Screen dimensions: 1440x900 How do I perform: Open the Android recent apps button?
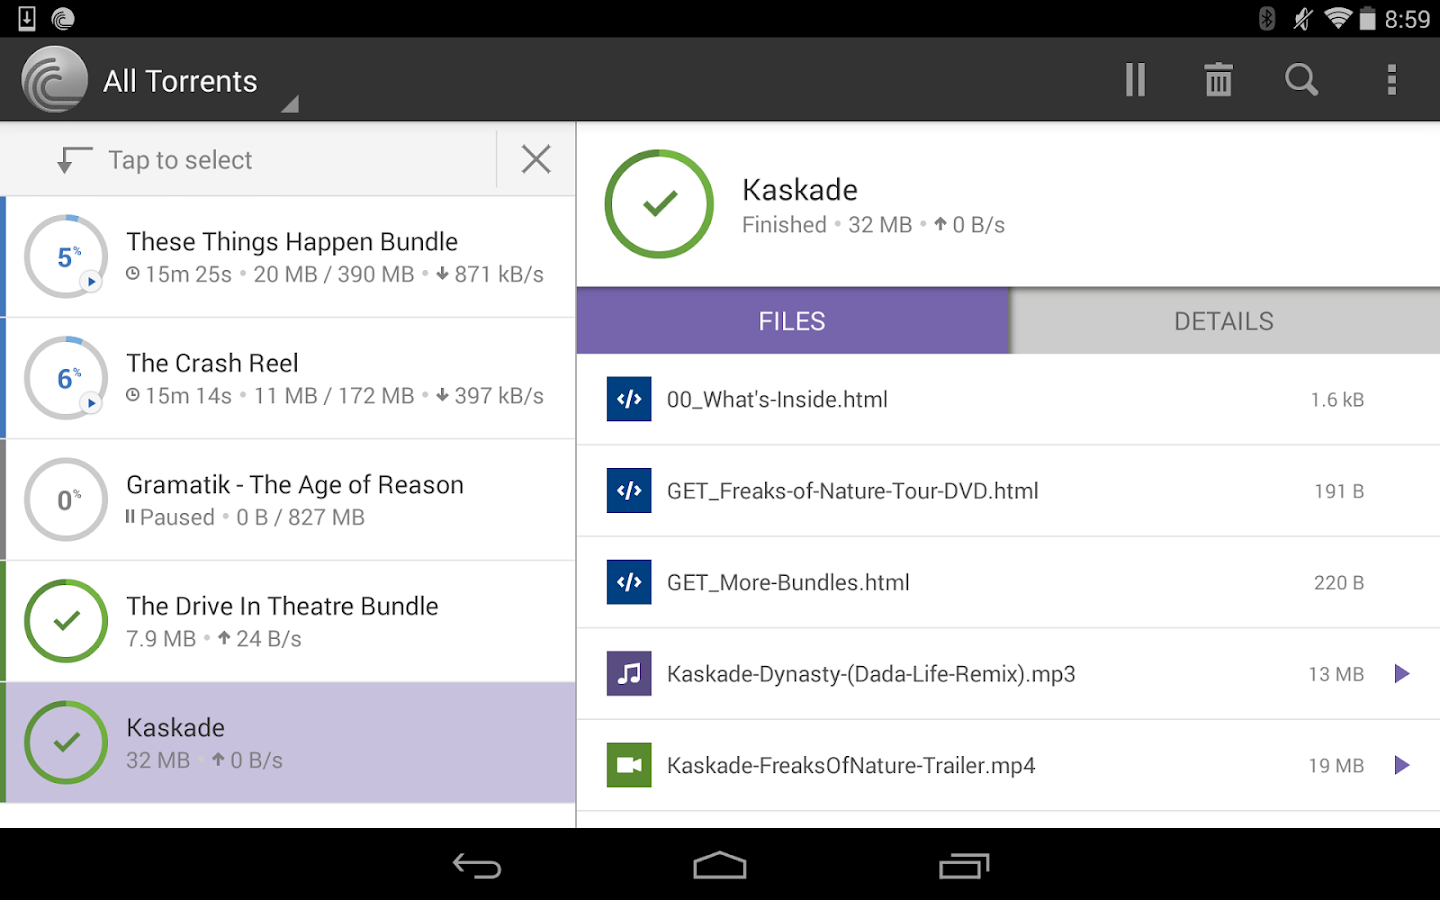[x=964, y=866]
